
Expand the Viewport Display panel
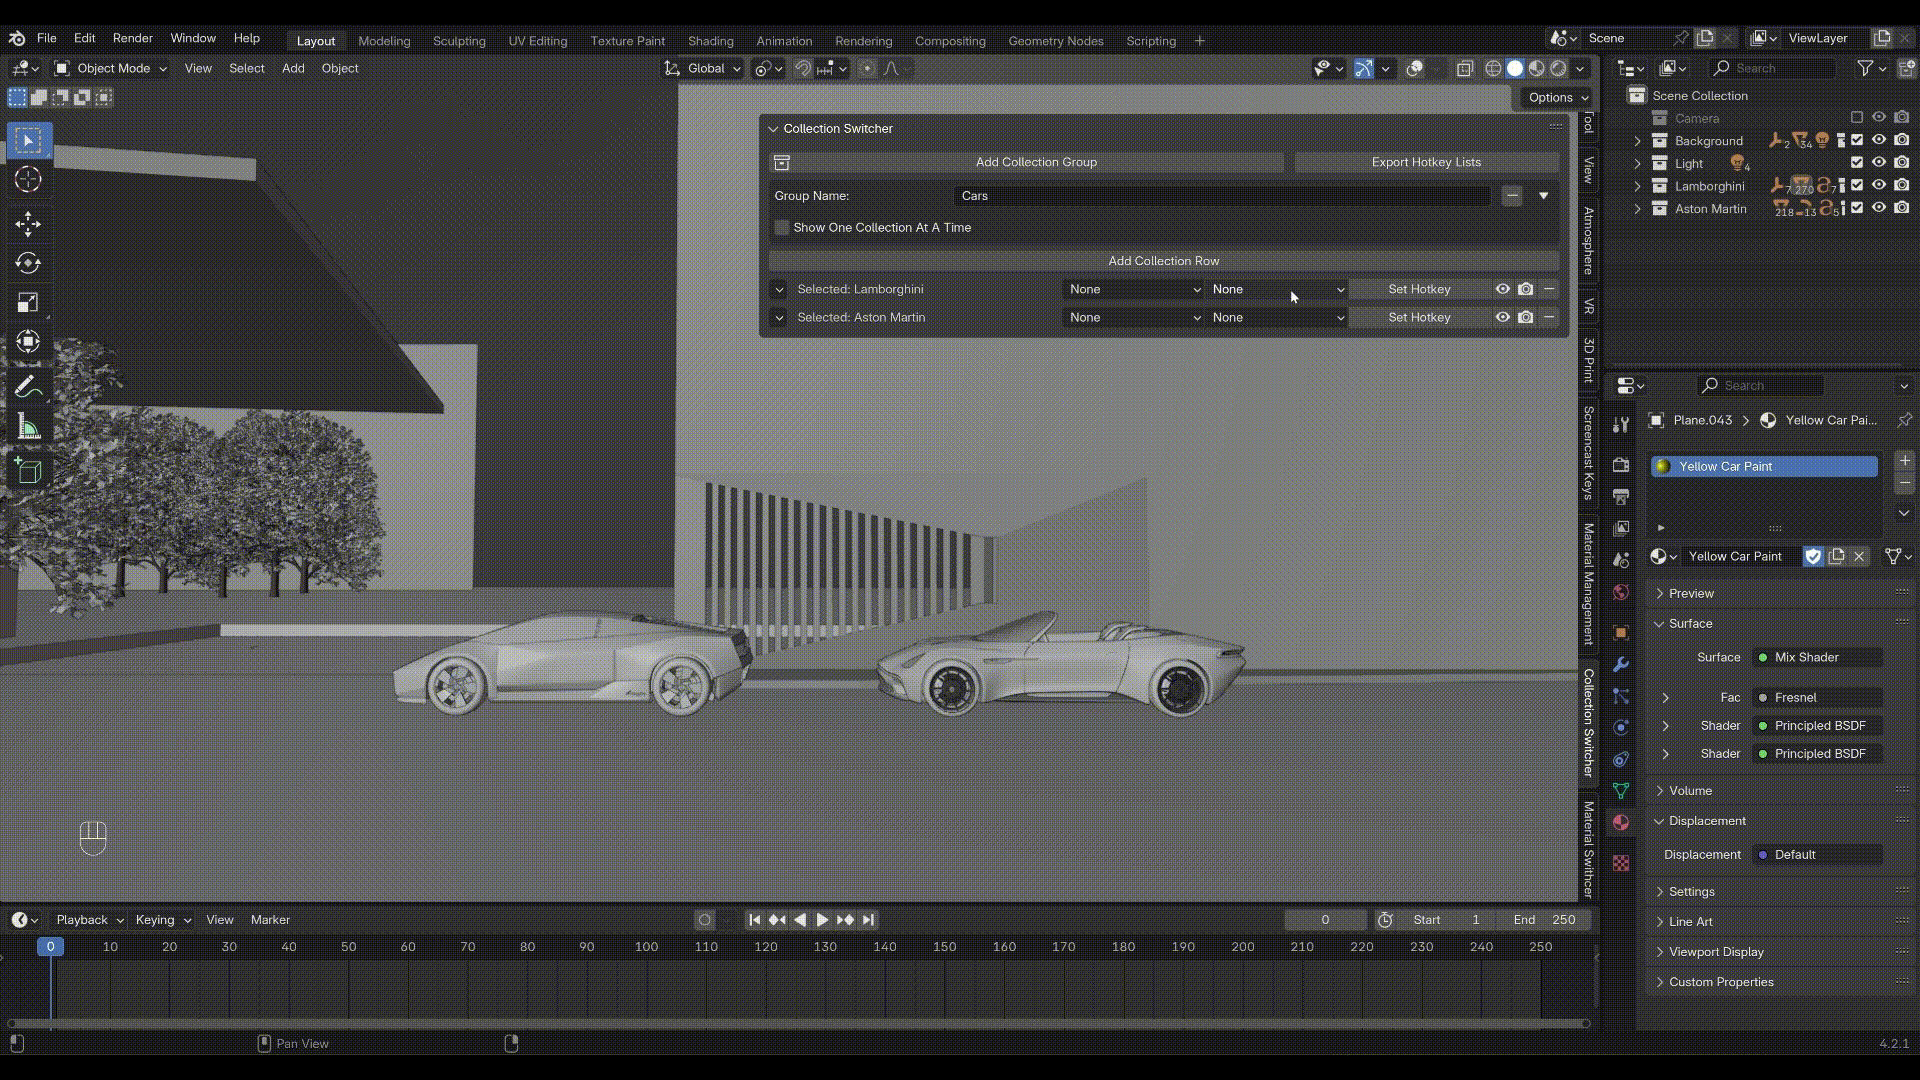coord(1715,952)
